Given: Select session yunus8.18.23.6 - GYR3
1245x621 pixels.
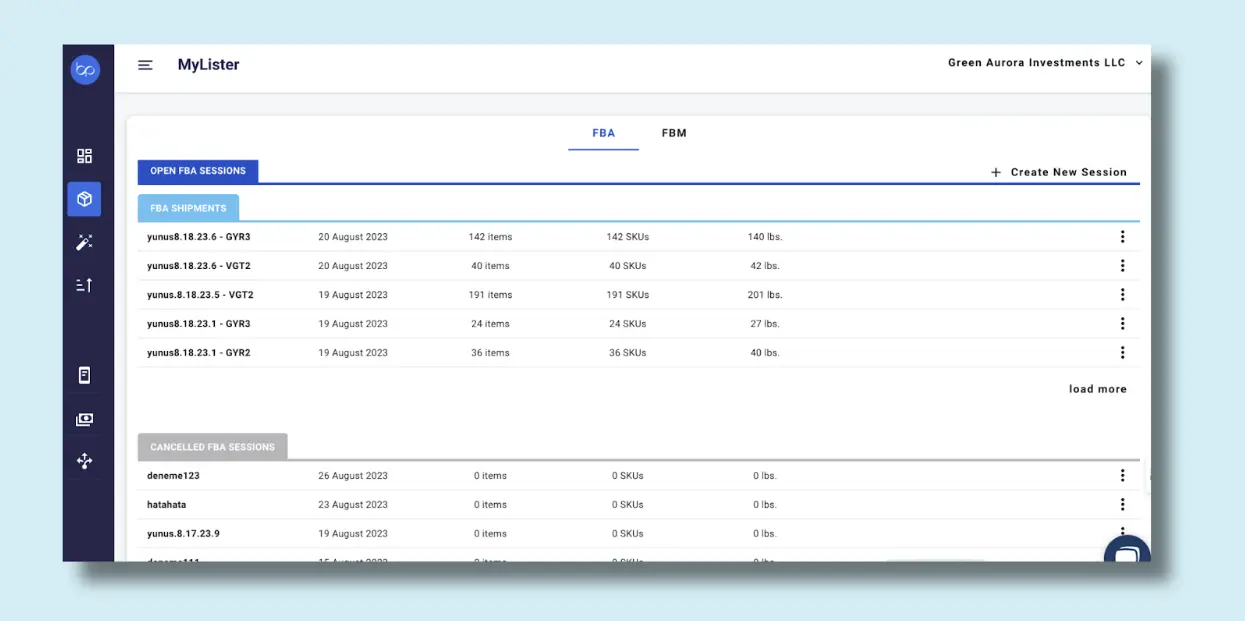Looking at the screenshot, I should coord(199,237).
